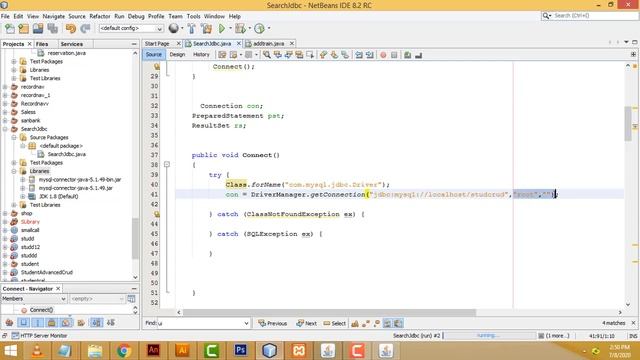Collapse code fold at line 38

click(x=167, y=164)
